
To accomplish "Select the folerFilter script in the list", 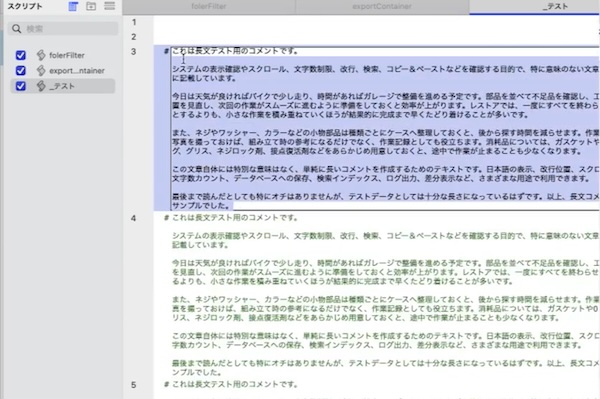I will (63, 55).
